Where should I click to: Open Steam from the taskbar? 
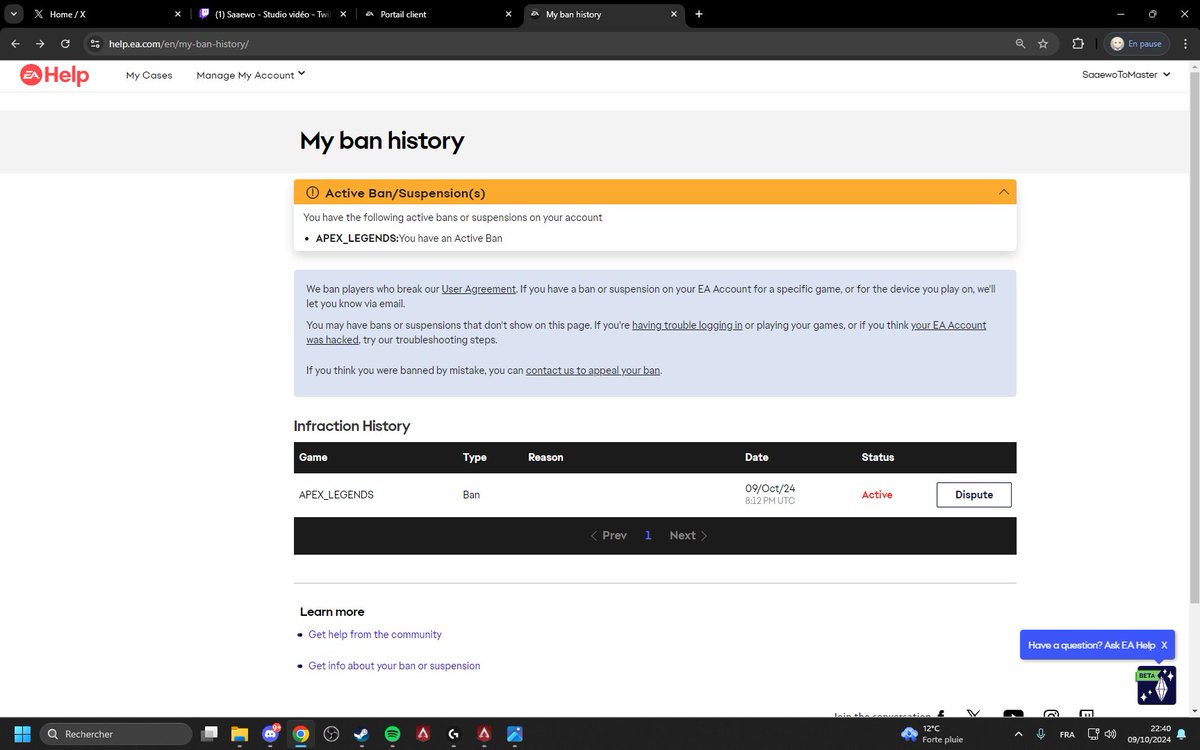361,733
